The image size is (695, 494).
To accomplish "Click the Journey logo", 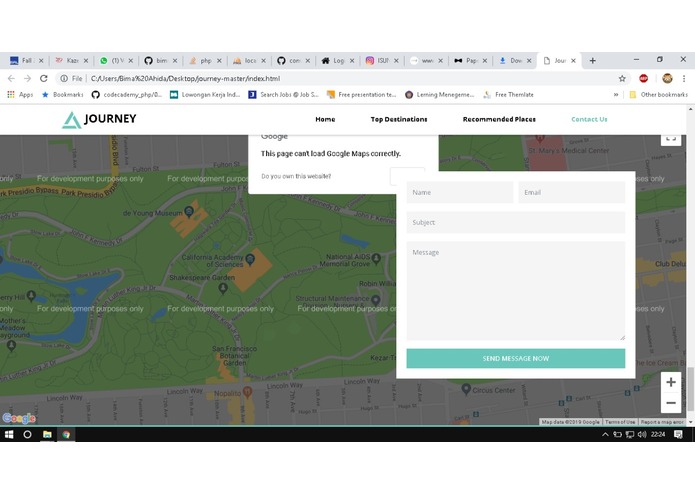I will point(99,119).
